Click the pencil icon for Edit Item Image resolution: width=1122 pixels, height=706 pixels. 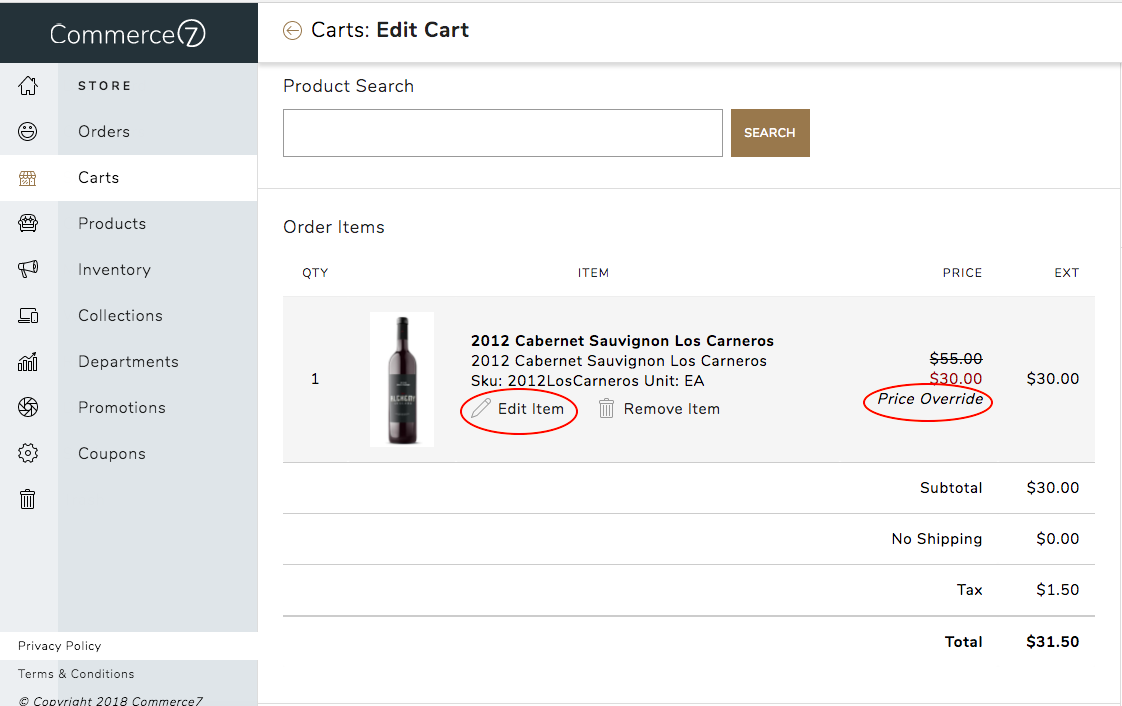(x=481, y=408)
